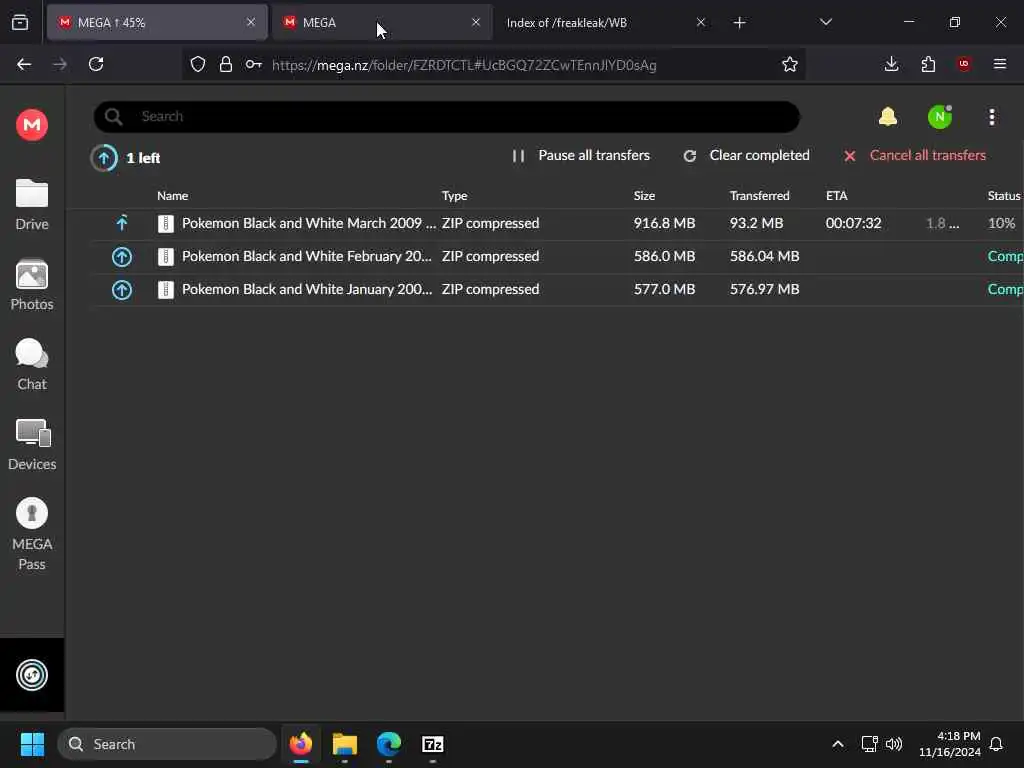Click the 00:07:32 ETA value
This screenshot has height=768, width=1024.
854,223
